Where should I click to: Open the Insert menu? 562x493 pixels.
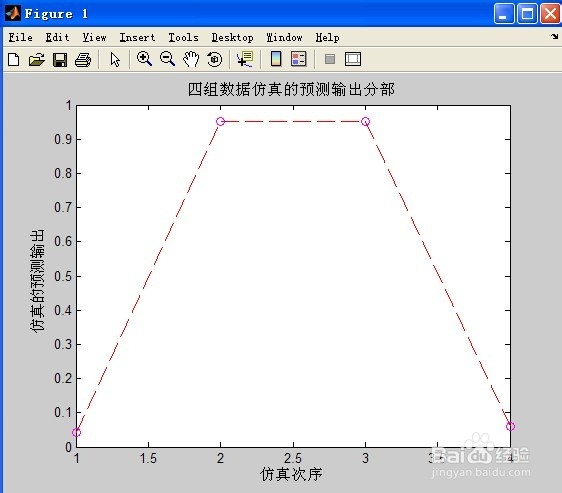pyautogui.click(x=137, y=37)
